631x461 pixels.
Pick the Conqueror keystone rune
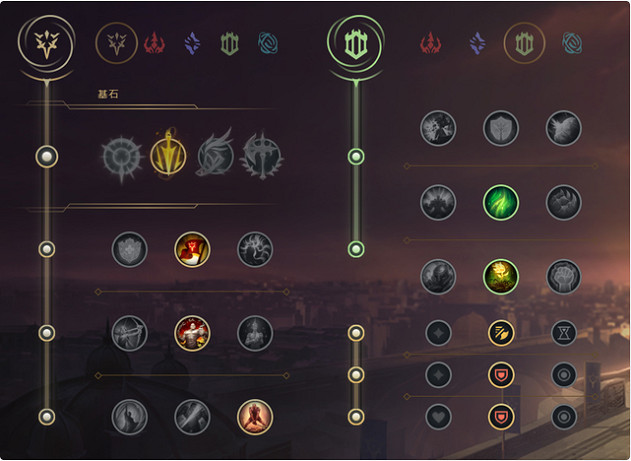tap(262, 157)
